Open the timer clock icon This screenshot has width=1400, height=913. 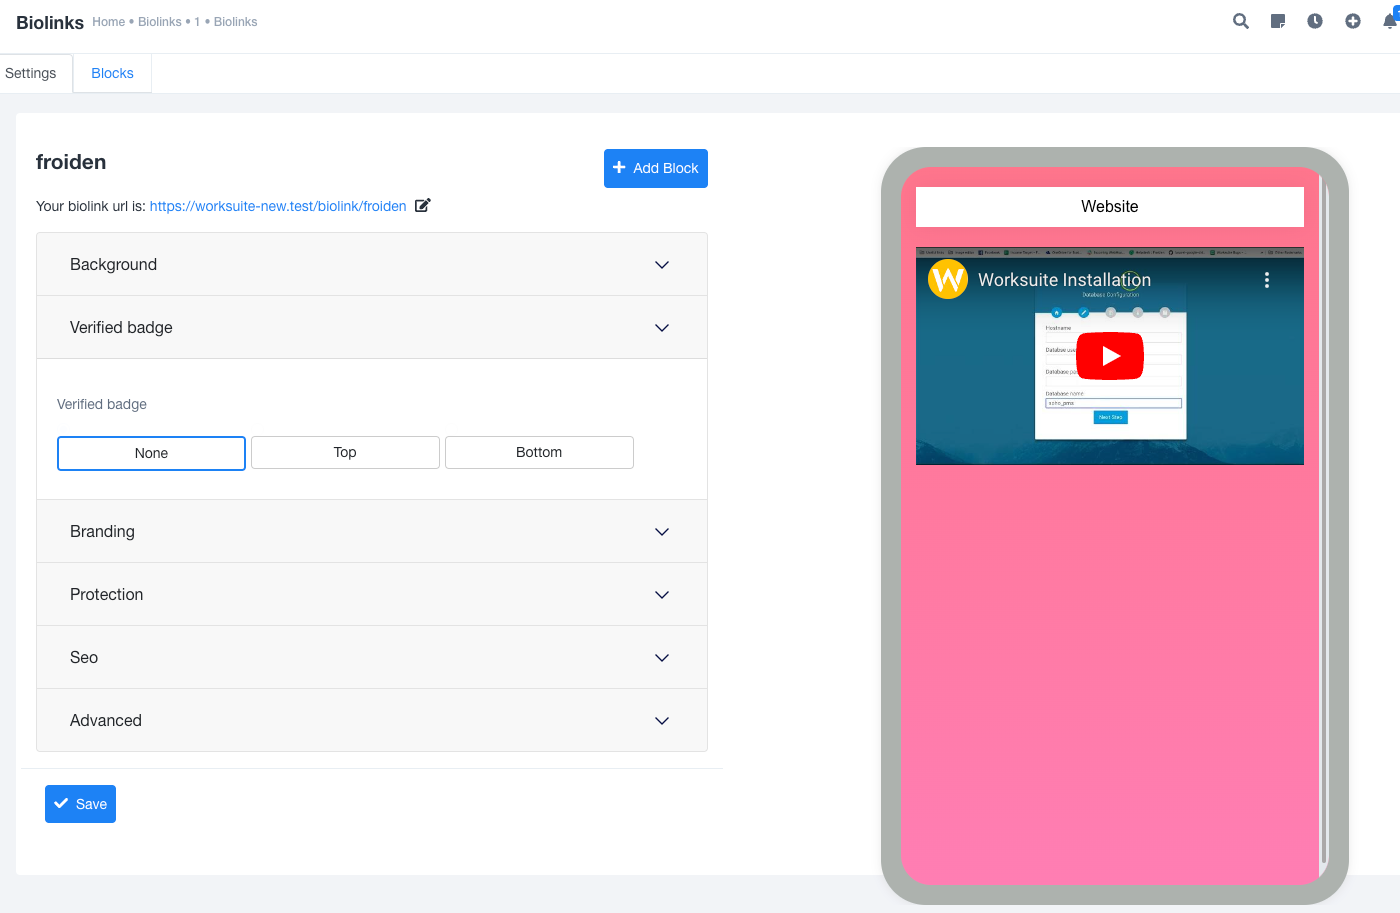tap(1315, 21)
